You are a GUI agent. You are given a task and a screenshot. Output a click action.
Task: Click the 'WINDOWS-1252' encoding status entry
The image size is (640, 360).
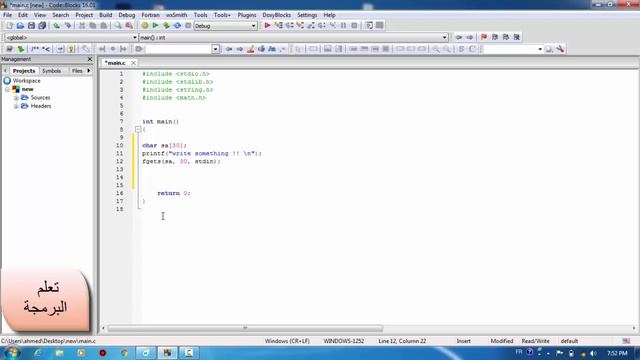(x=343, y=341)
